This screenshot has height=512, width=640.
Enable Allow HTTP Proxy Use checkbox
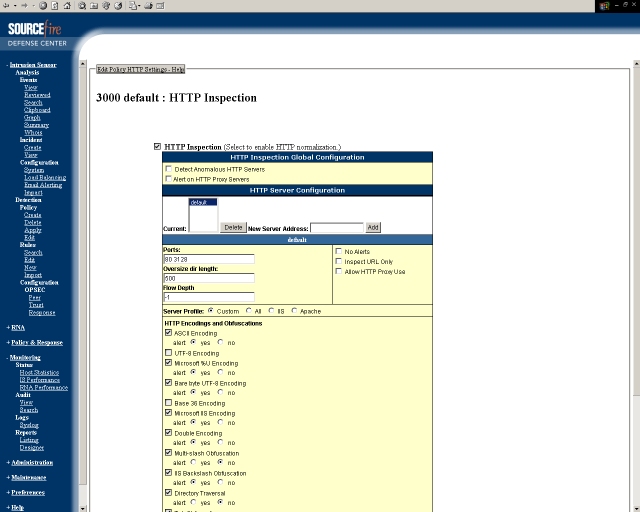(x=338, y=271)
